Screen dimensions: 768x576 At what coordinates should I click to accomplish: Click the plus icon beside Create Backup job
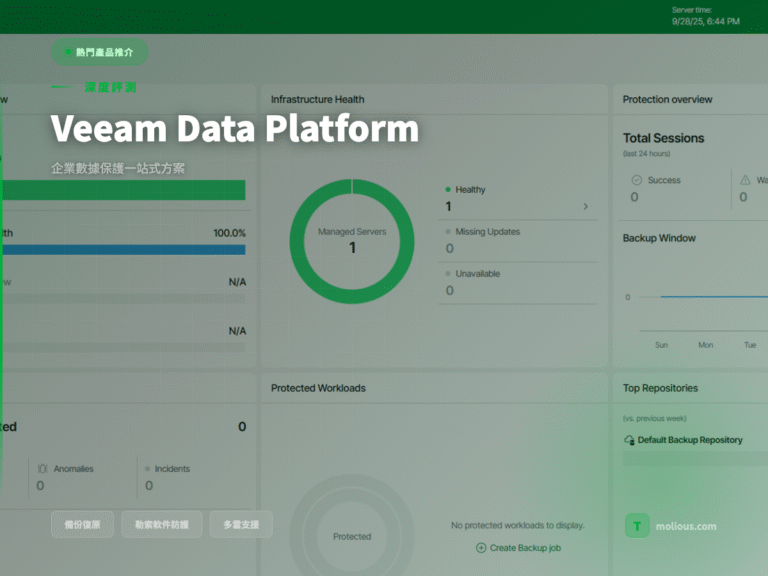pyautogui.click(x=481, y=548)
